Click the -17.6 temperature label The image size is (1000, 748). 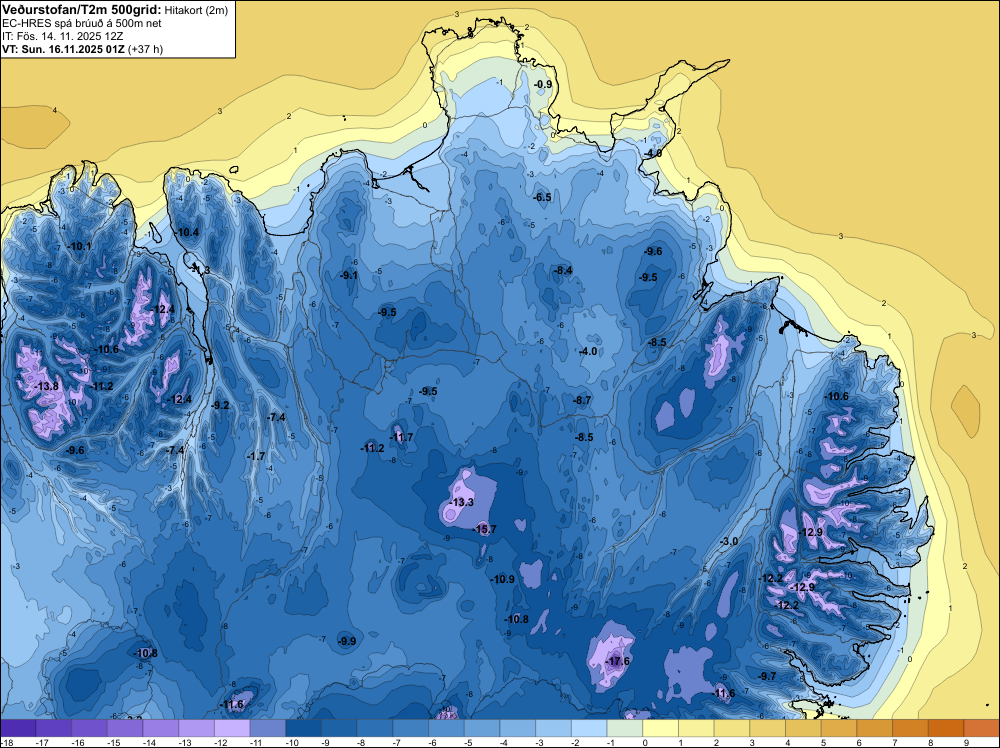click(x=617, y=661)
